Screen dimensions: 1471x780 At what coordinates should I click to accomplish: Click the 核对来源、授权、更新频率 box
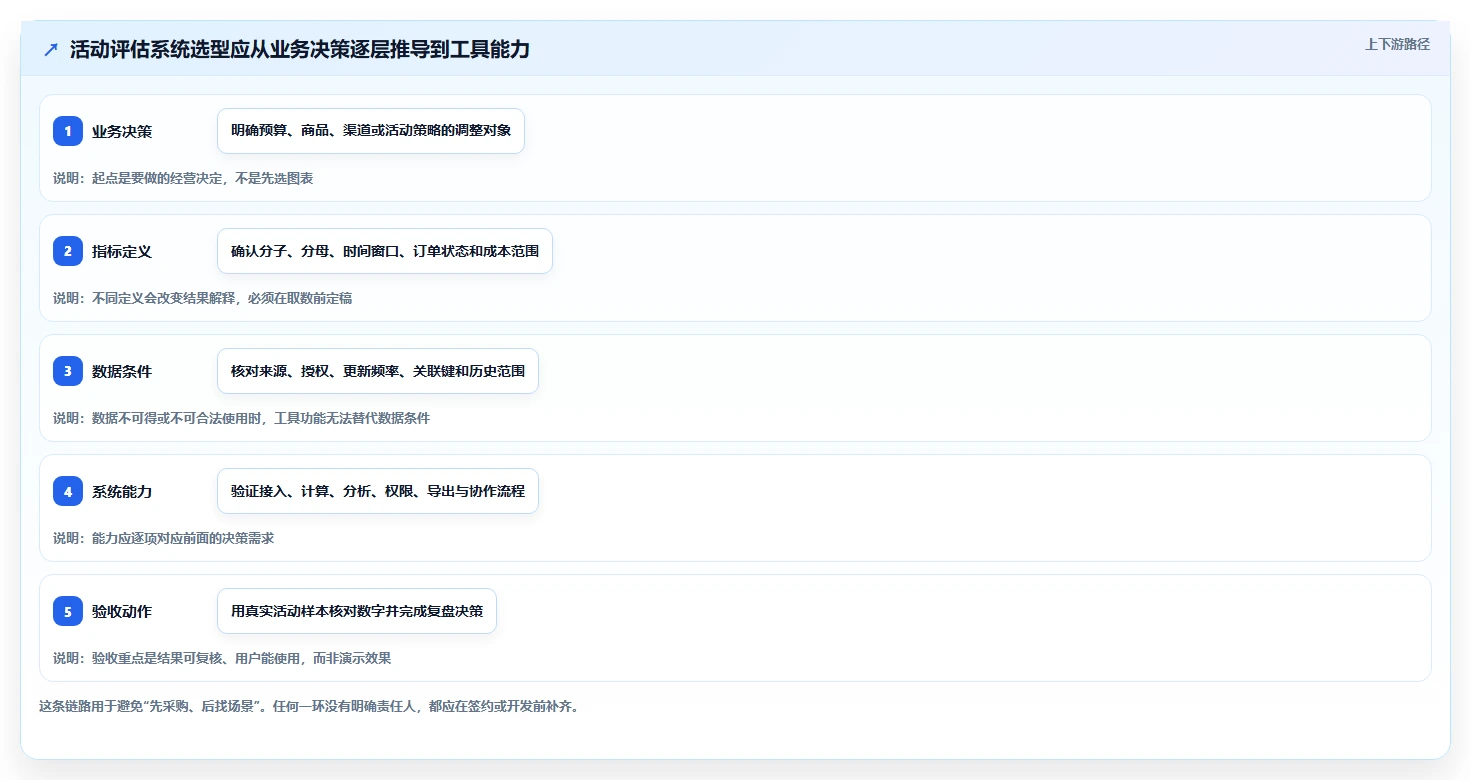tap(378, 371)
